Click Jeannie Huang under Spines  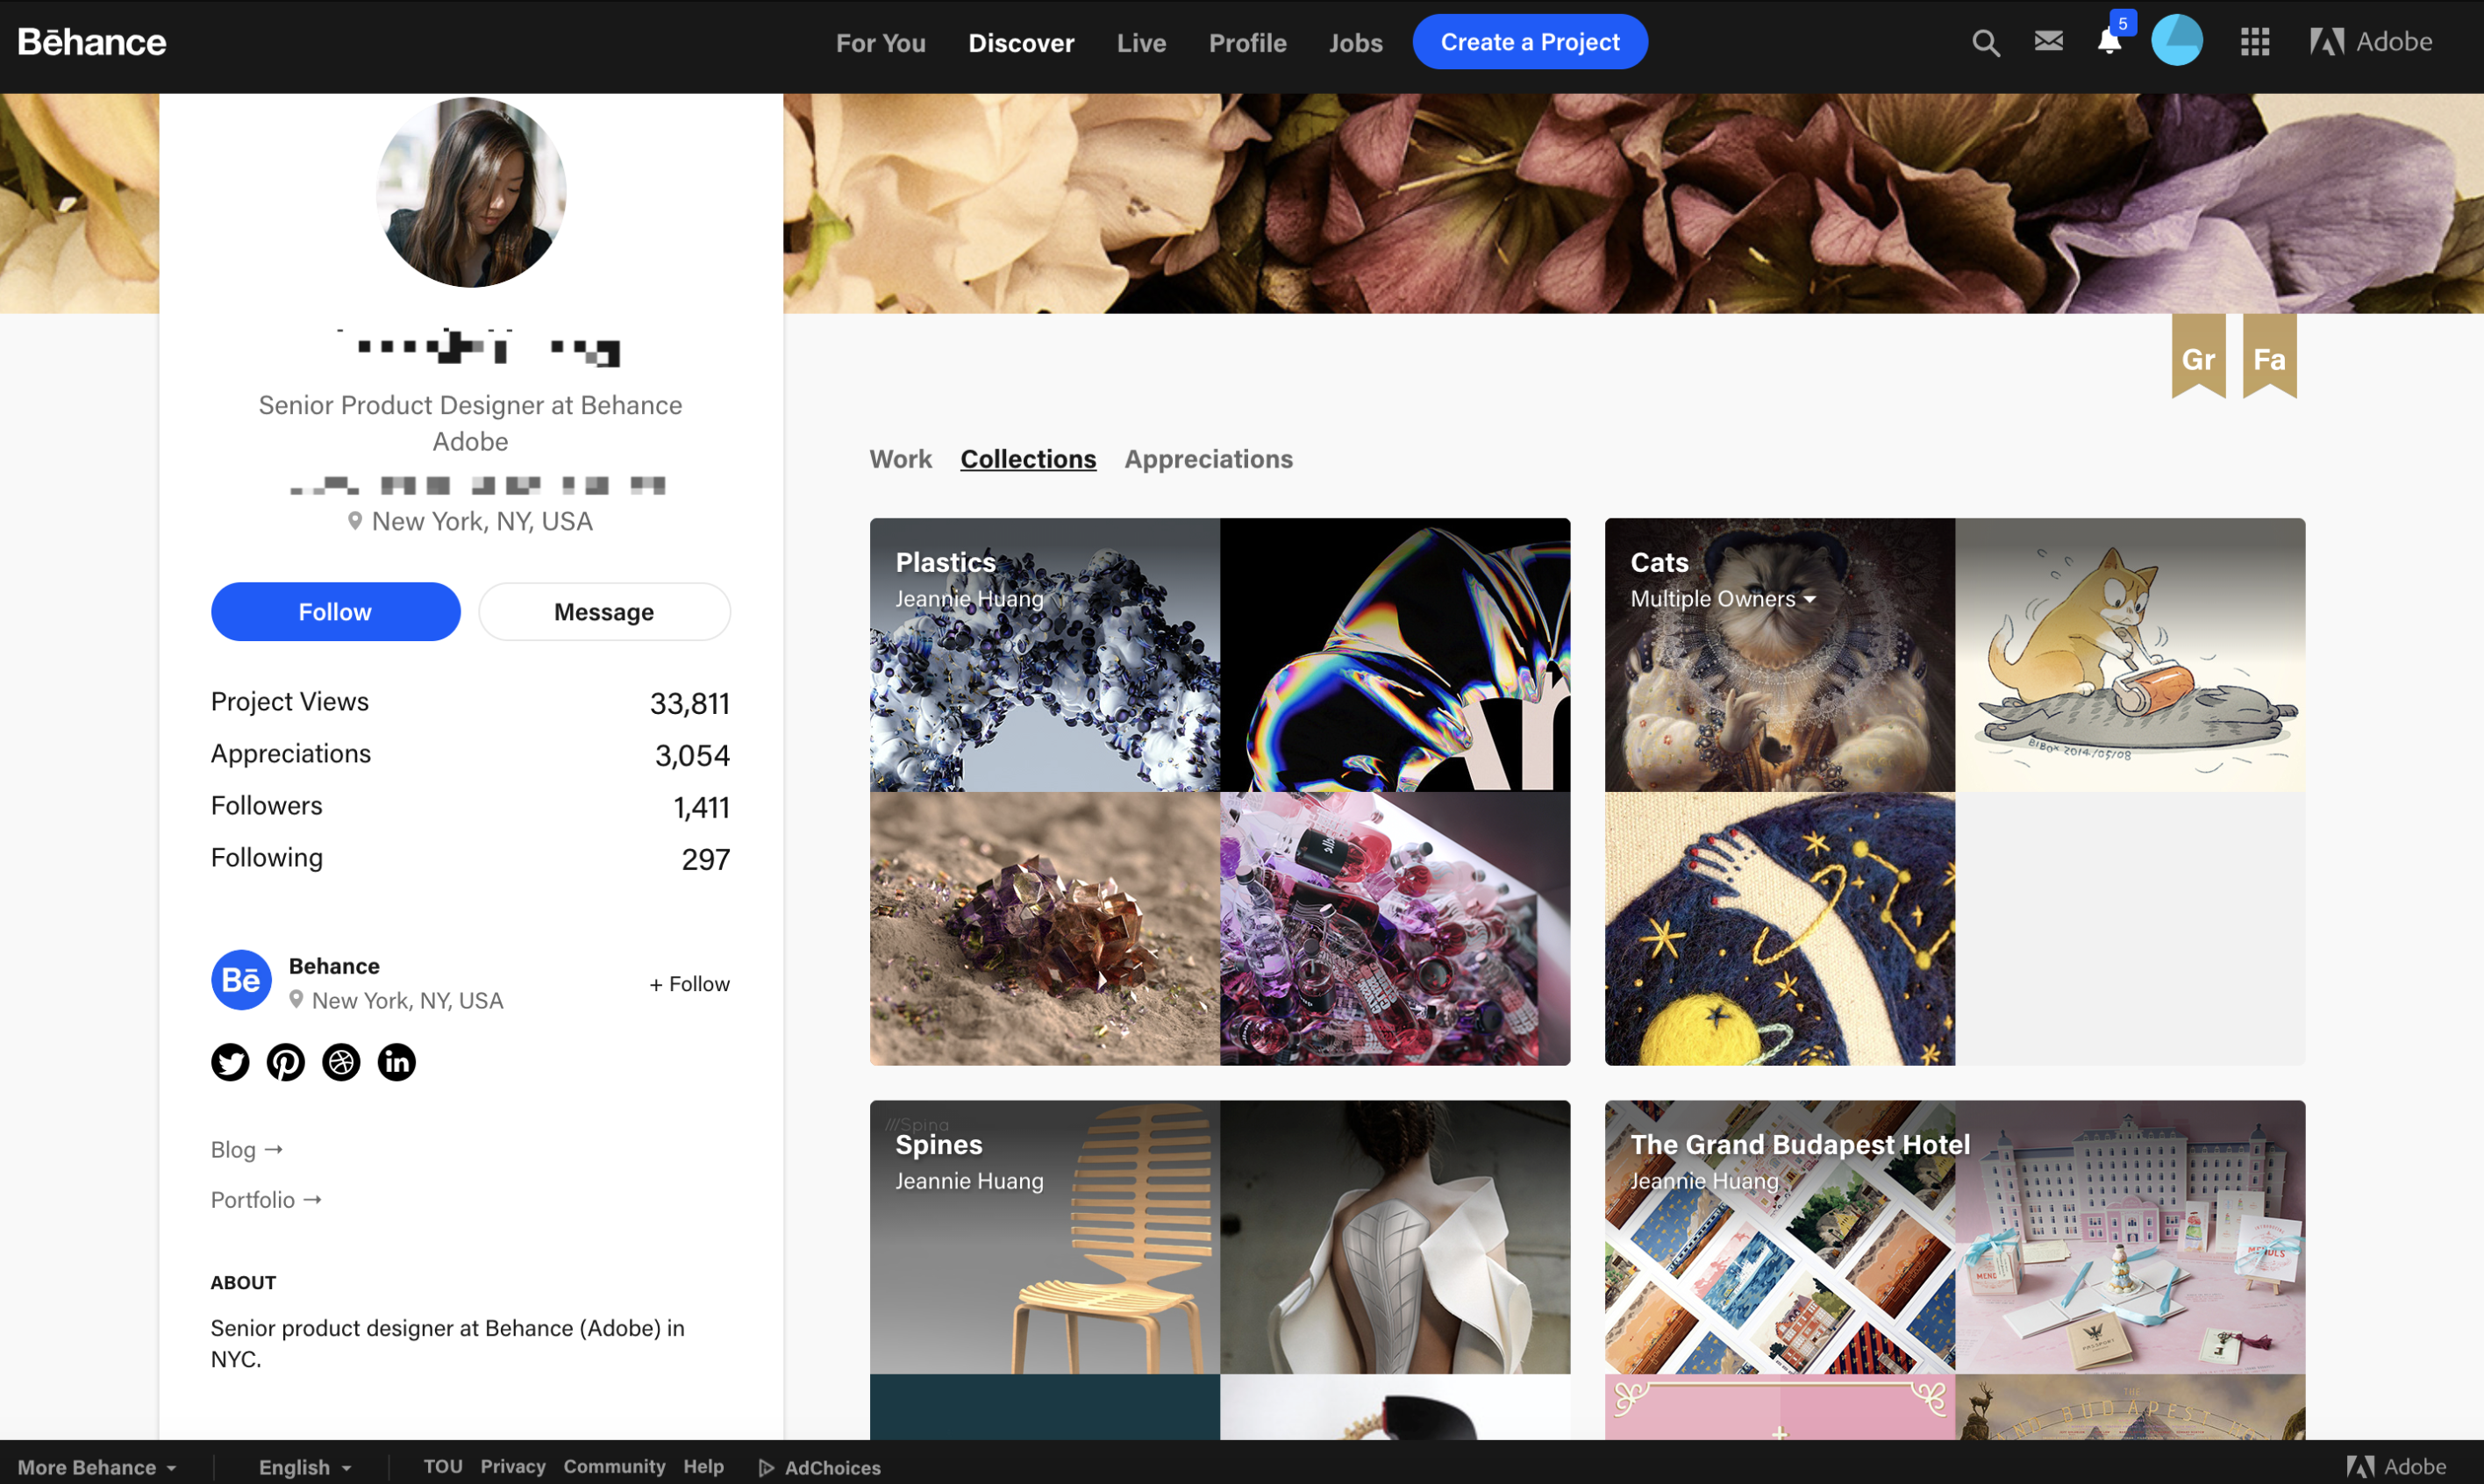(x=969, y=1181)
